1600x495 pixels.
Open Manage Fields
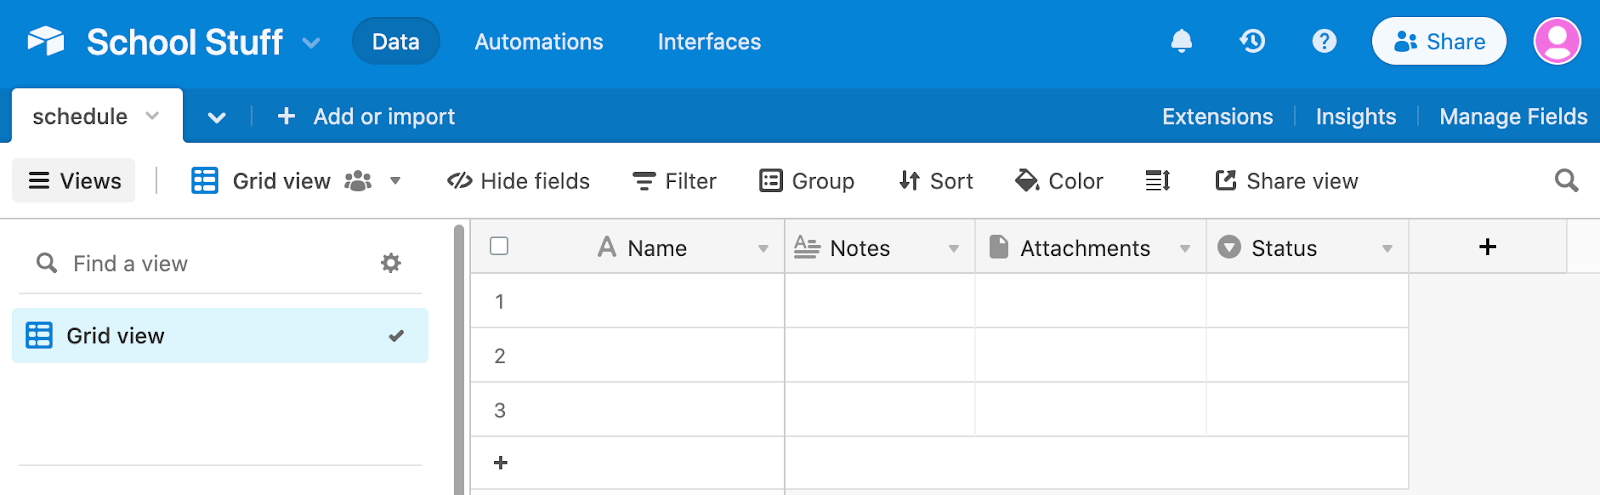(1513, 116)
